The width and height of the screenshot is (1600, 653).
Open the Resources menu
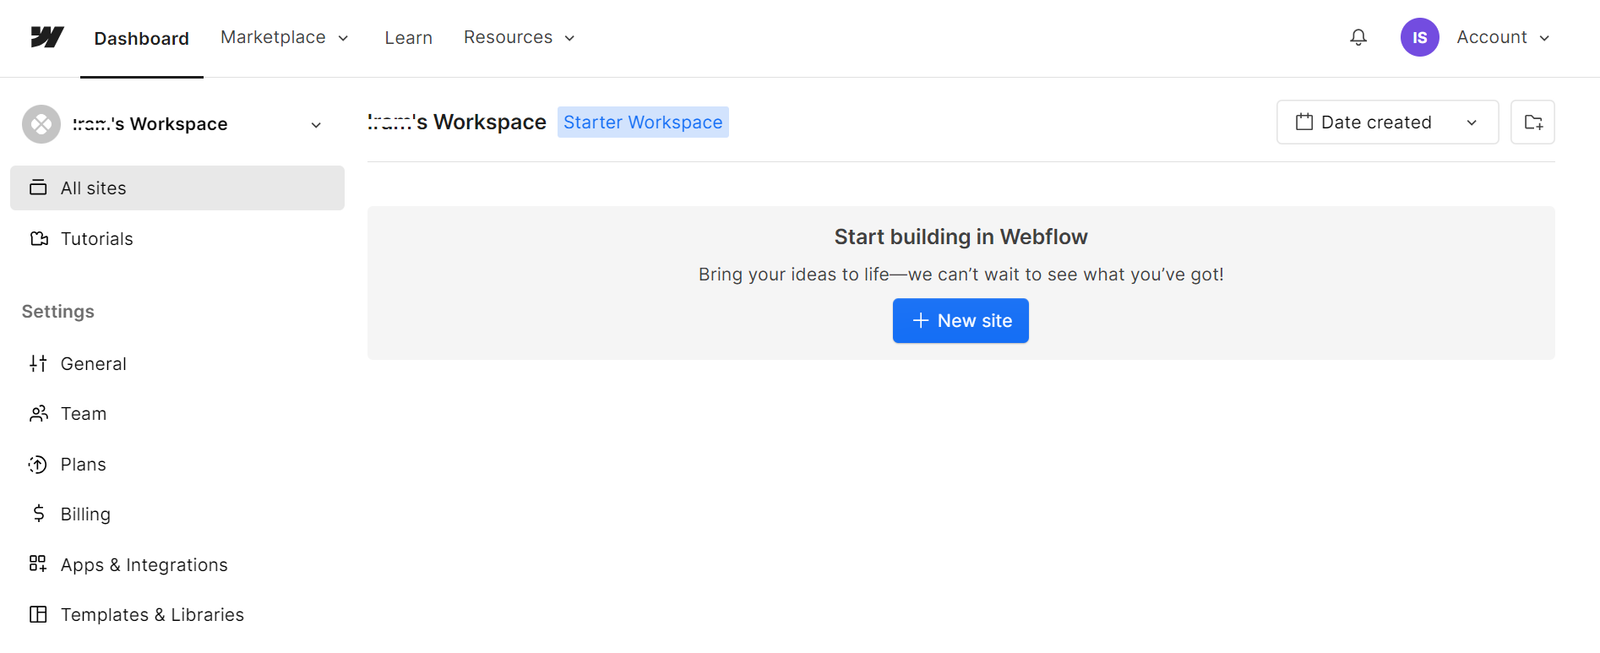pyautogui.click(x=519, y=37)
